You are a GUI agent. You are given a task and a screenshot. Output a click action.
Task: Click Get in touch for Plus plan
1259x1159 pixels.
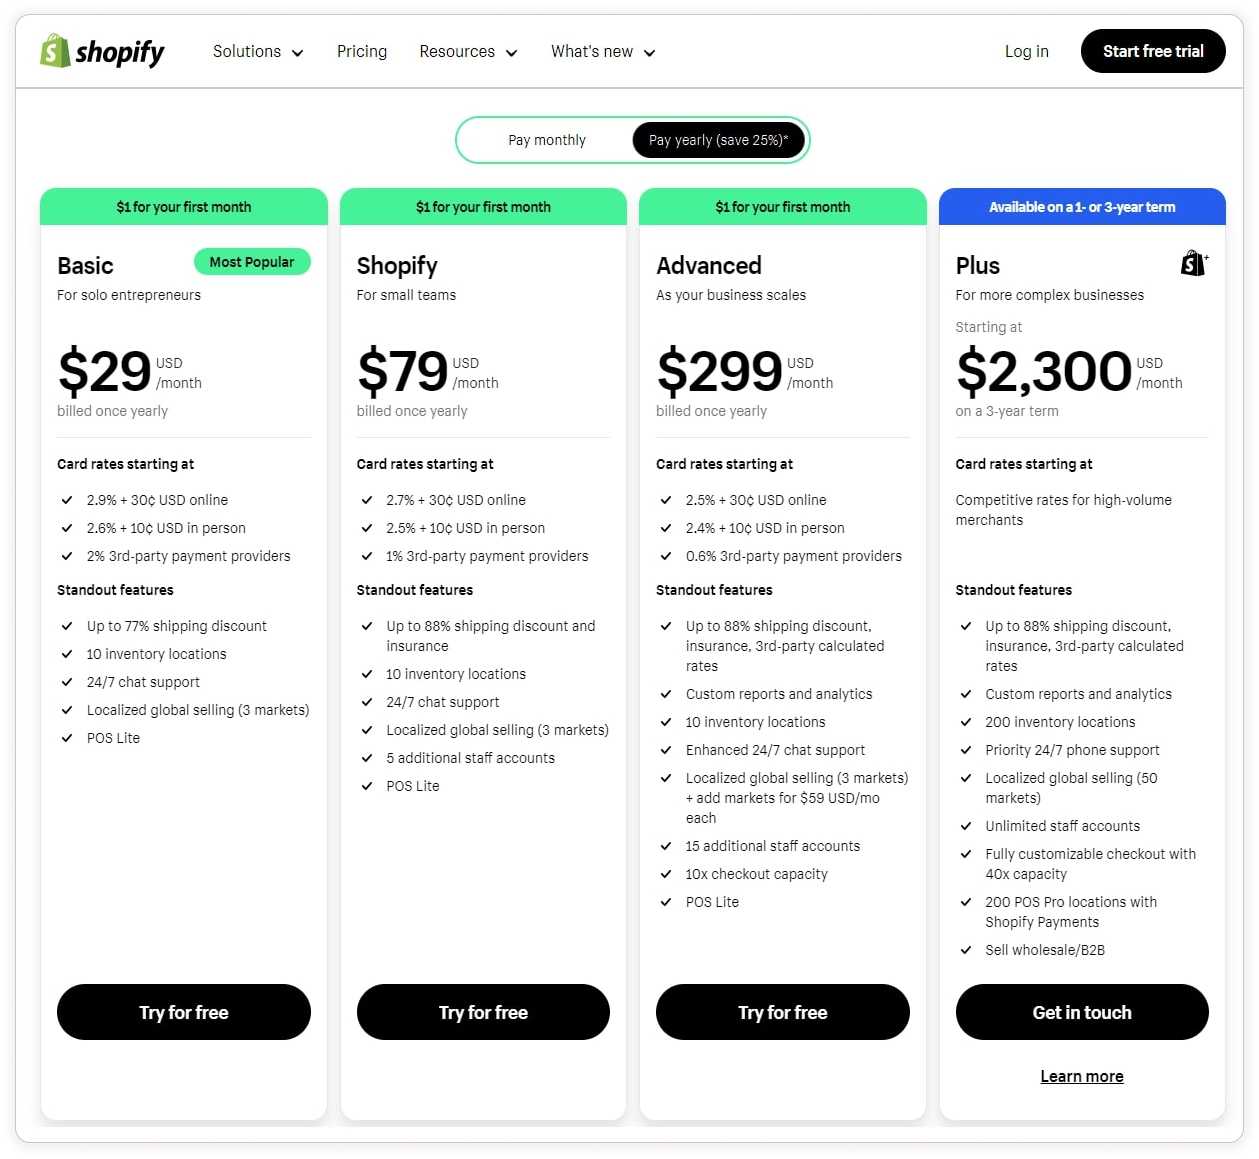pos(1082,1012)
